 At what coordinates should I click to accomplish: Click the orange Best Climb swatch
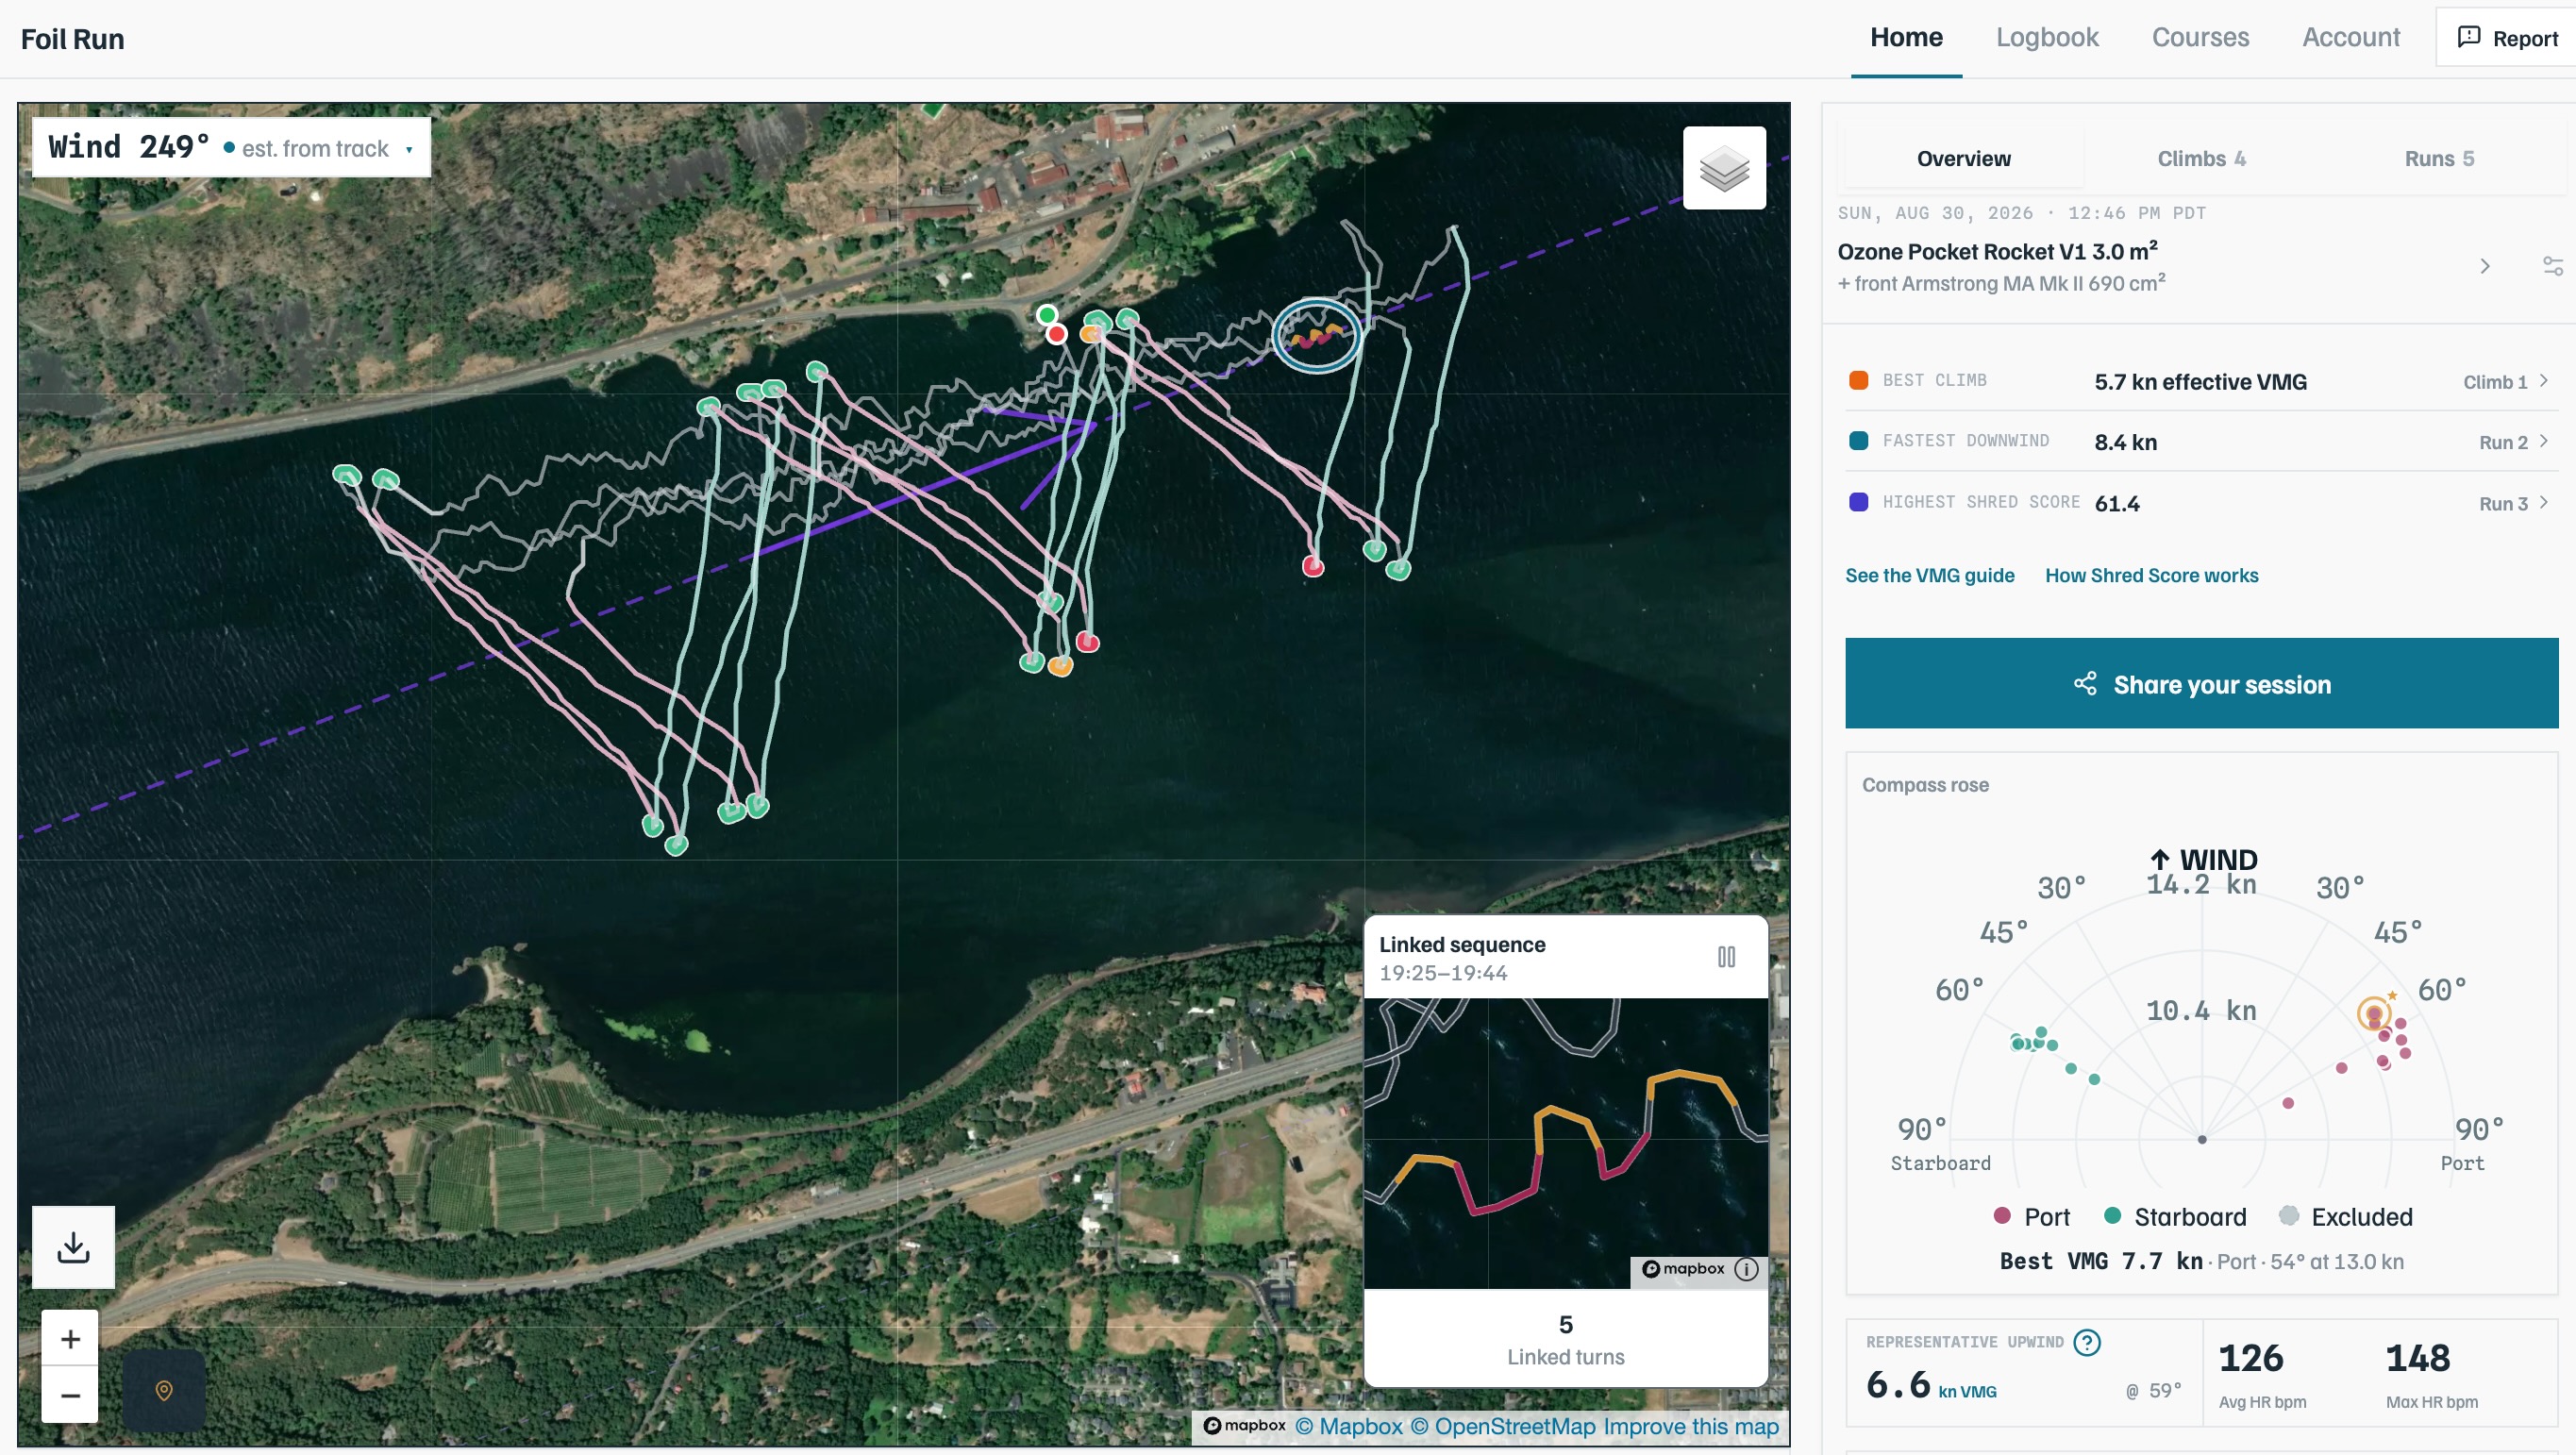[1858, 380]
